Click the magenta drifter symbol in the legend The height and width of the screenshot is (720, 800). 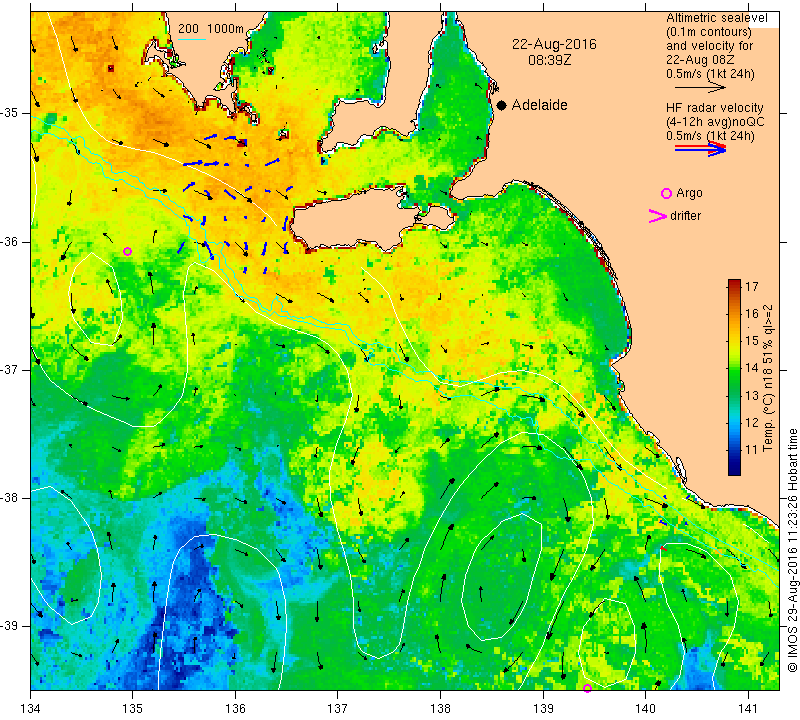pos(658,216)
